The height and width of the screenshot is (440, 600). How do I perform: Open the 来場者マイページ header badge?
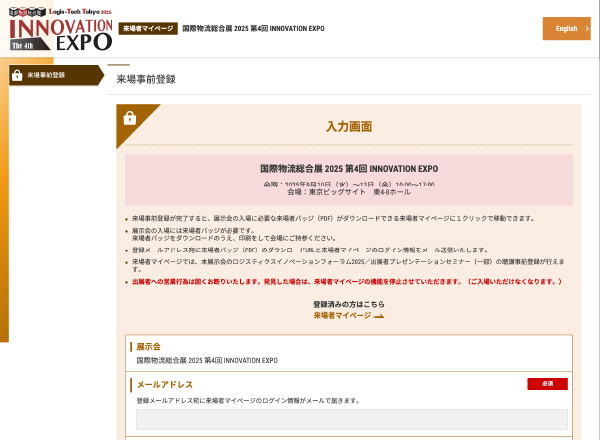[x=148, y=28]
